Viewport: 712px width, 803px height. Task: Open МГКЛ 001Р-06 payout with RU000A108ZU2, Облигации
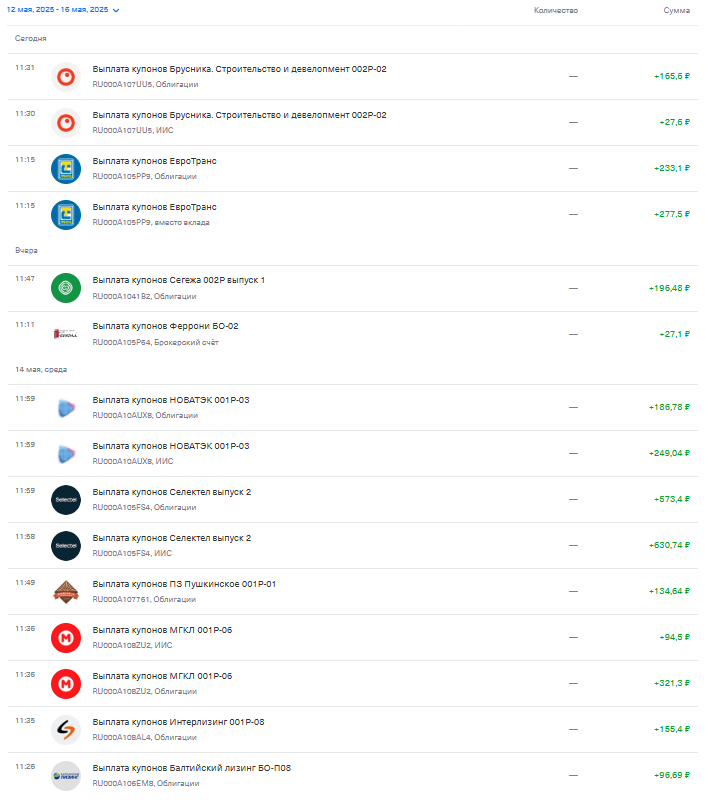[x=352, y=684]
